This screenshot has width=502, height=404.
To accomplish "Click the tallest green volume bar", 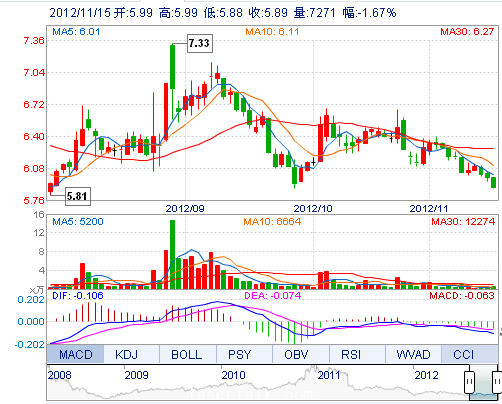I will [172, 254].
